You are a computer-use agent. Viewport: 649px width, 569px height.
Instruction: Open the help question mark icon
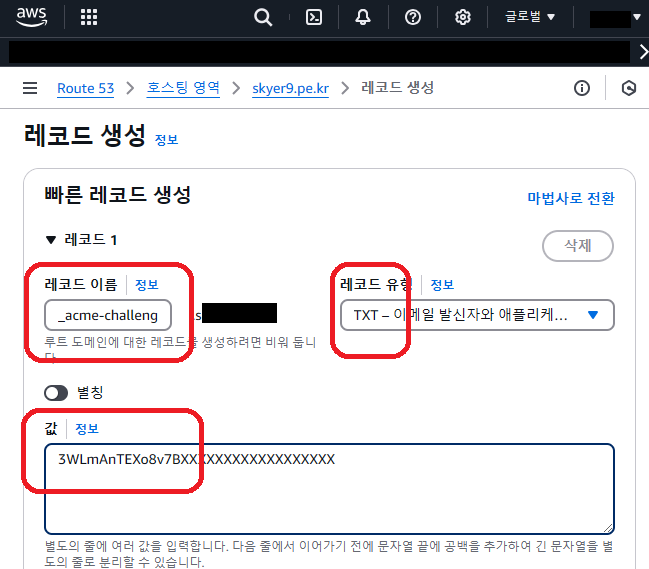pyautogui.click(x=412, y=17)
